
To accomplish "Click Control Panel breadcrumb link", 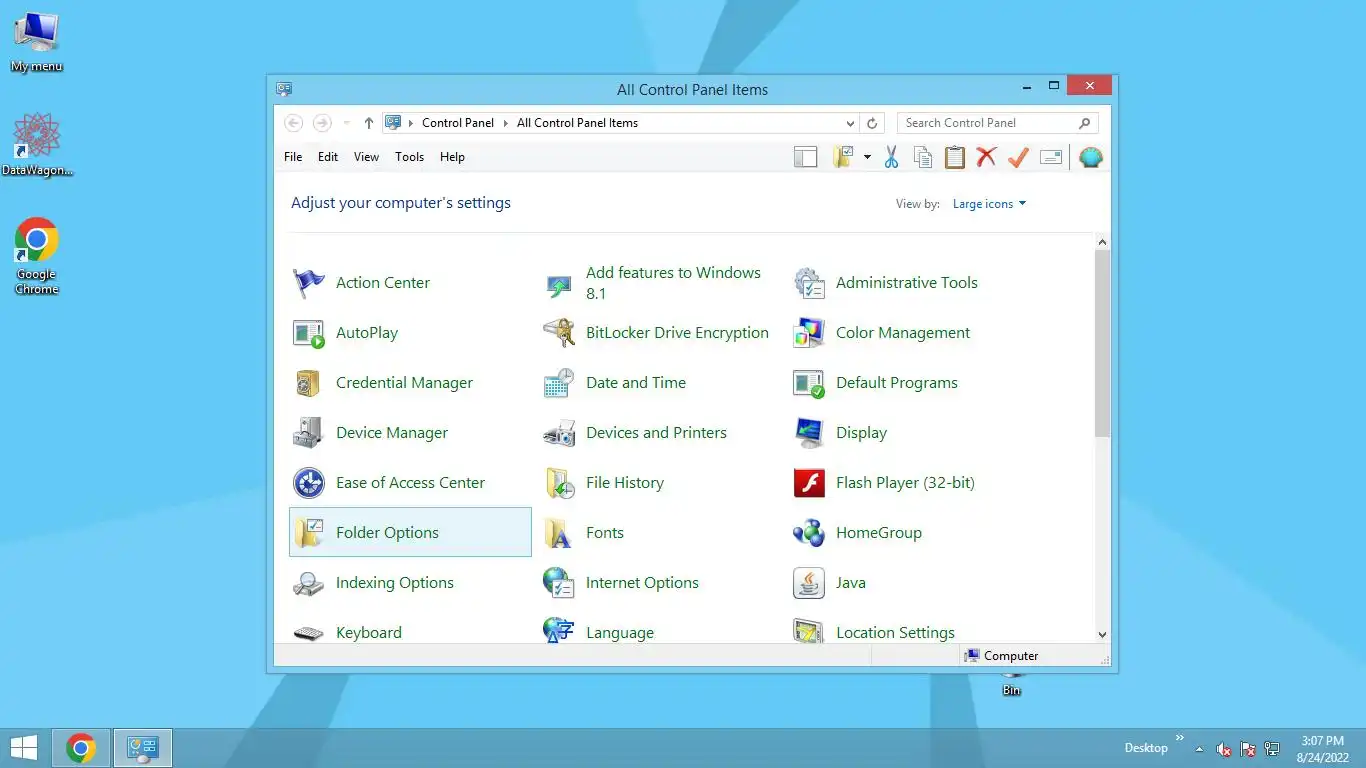I will pos(458,123).
